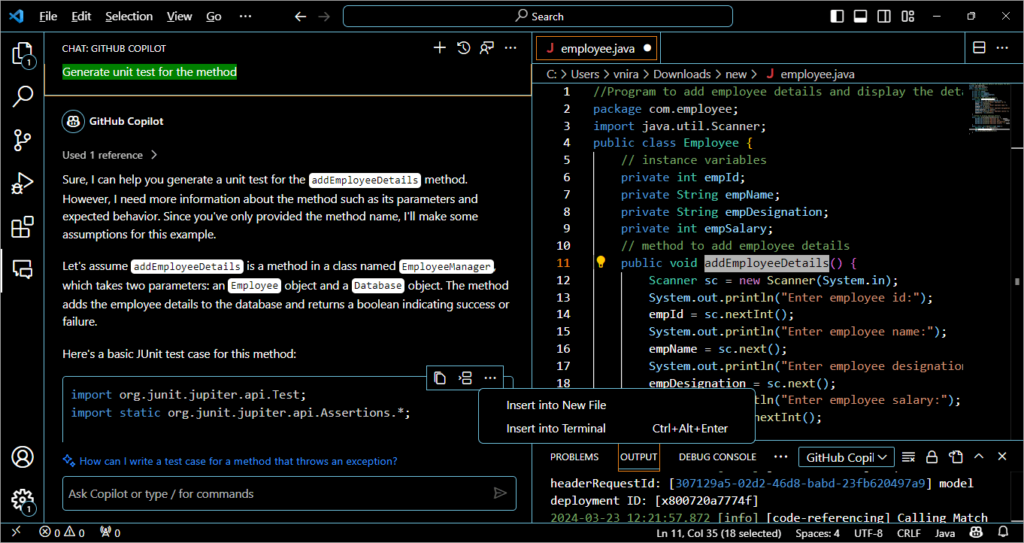Go back with navigation arrow
1024x543 pixels.
click(300, 16)
